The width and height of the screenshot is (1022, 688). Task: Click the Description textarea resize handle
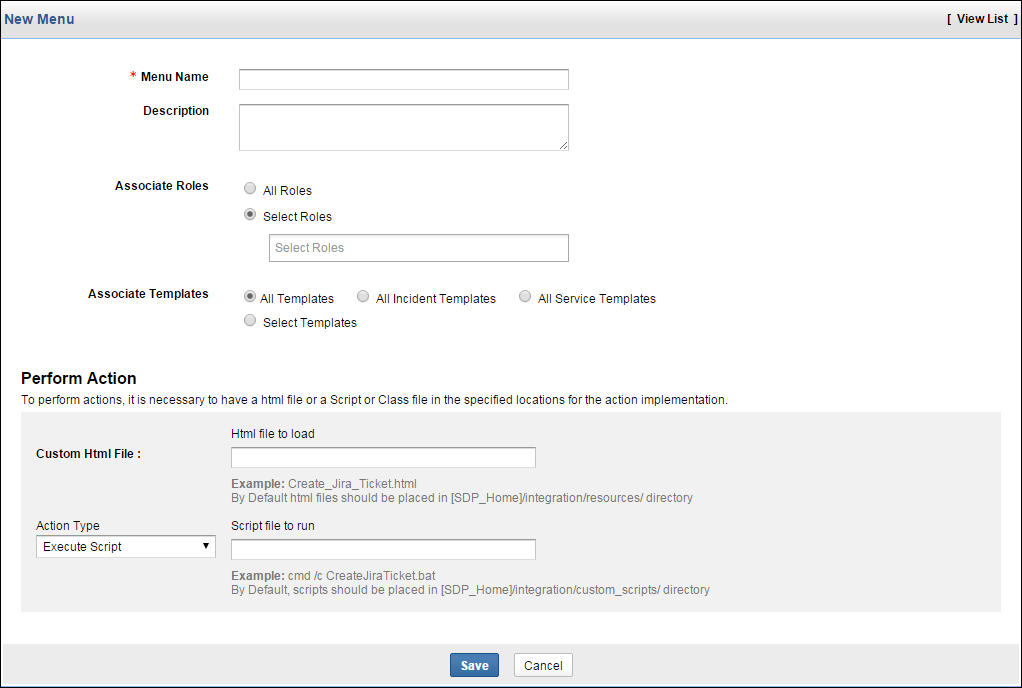564,146
